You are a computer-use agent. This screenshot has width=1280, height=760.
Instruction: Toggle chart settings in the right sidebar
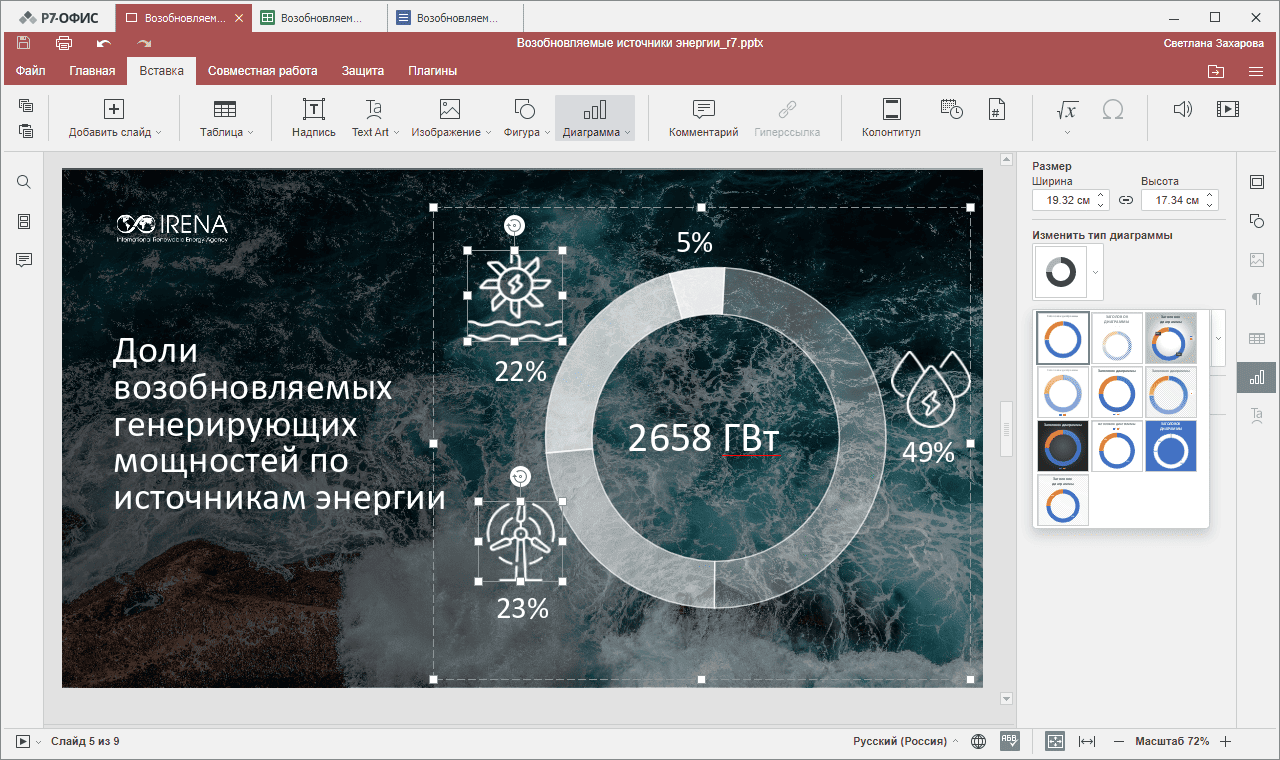1257,377
